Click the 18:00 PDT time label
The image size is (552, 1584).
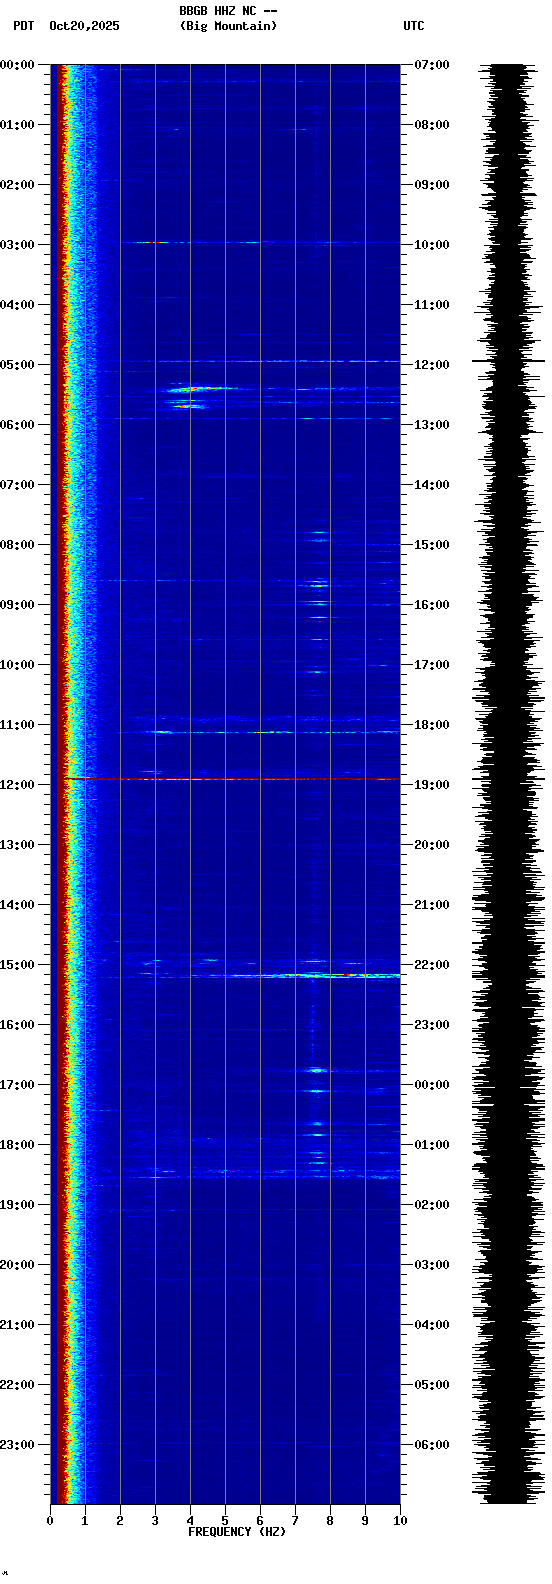click(17, 1145)
